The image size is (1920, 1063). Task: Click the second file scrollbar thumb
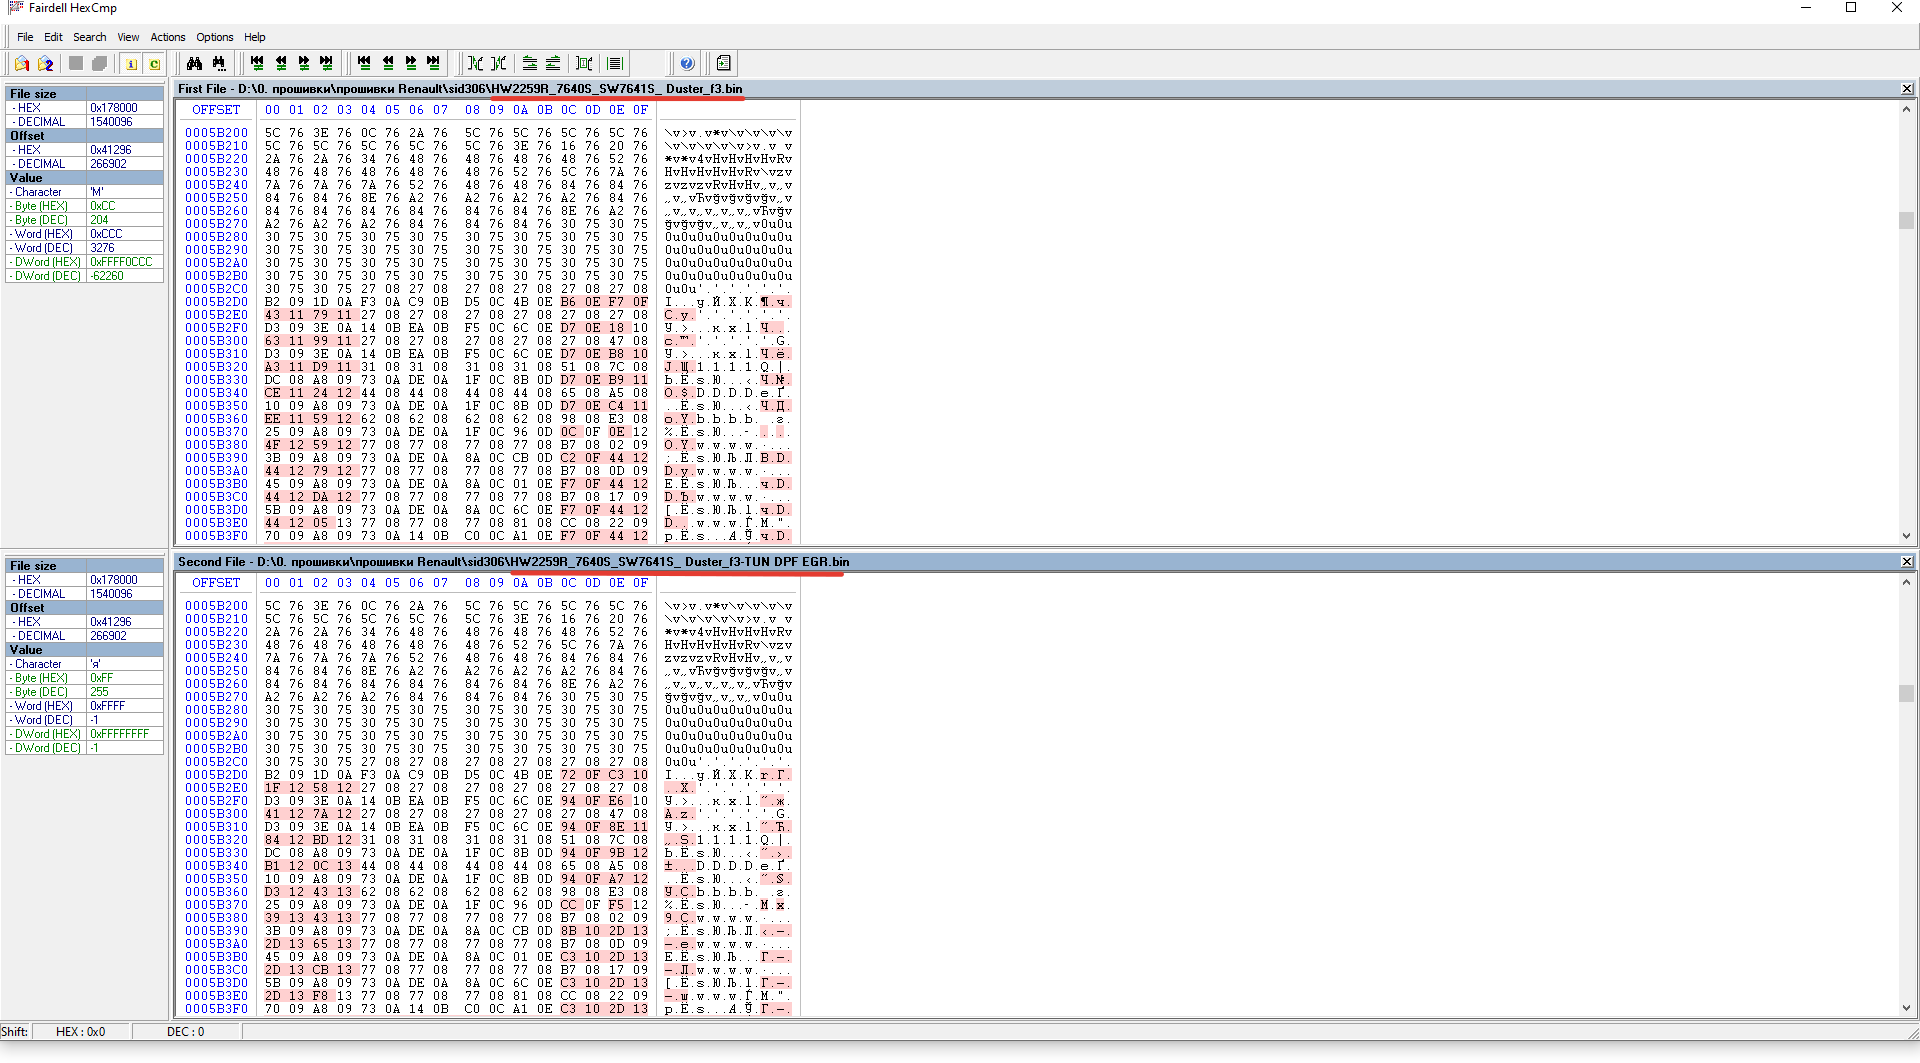(1906, 693)
